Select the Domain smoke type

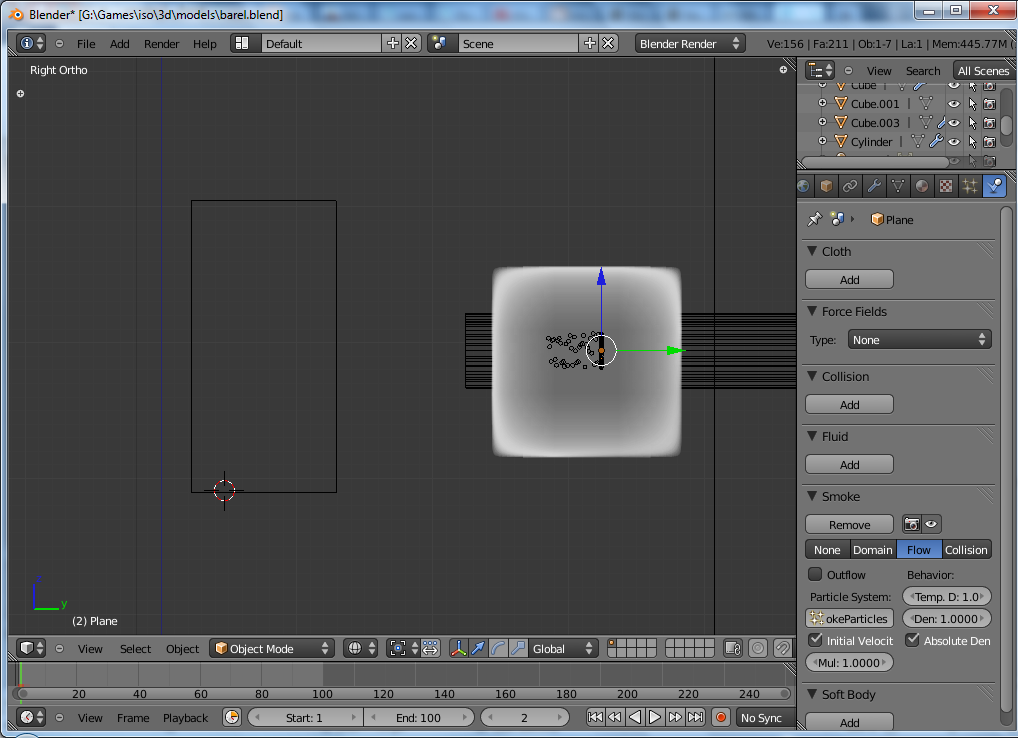tap(873, 549)
